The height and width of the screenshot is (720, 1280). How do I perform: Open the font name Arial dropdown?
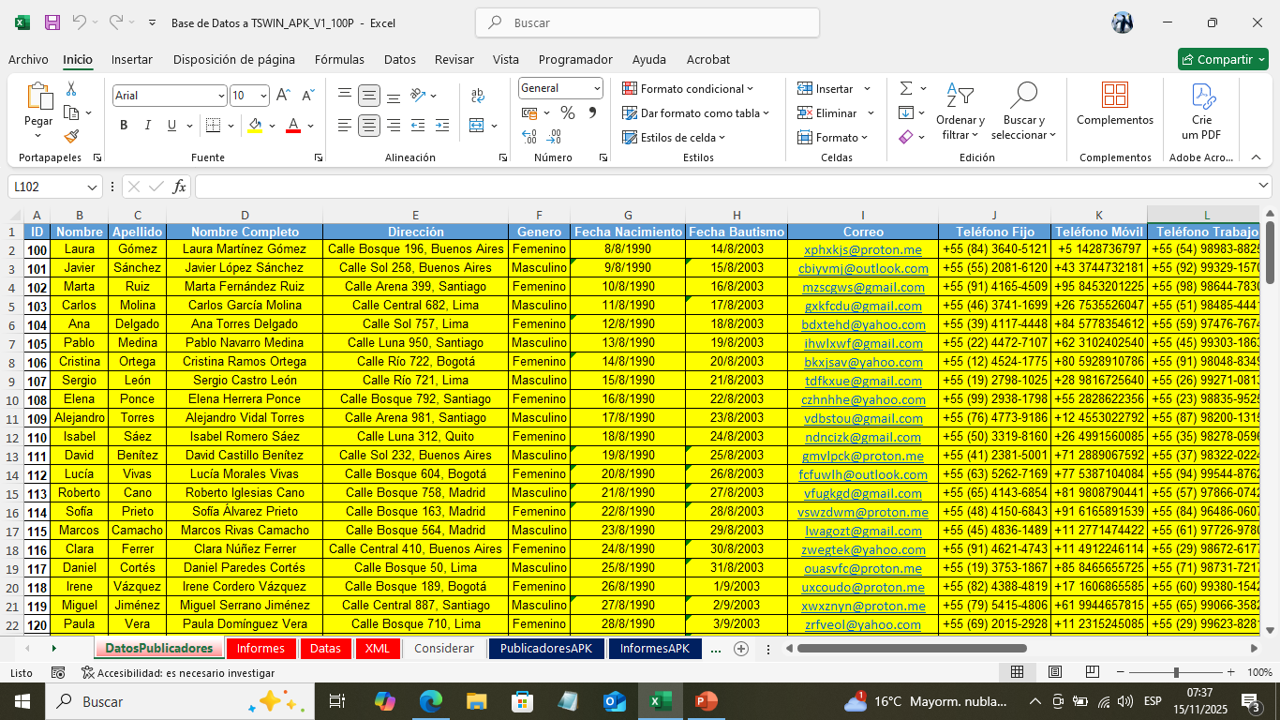221,96
